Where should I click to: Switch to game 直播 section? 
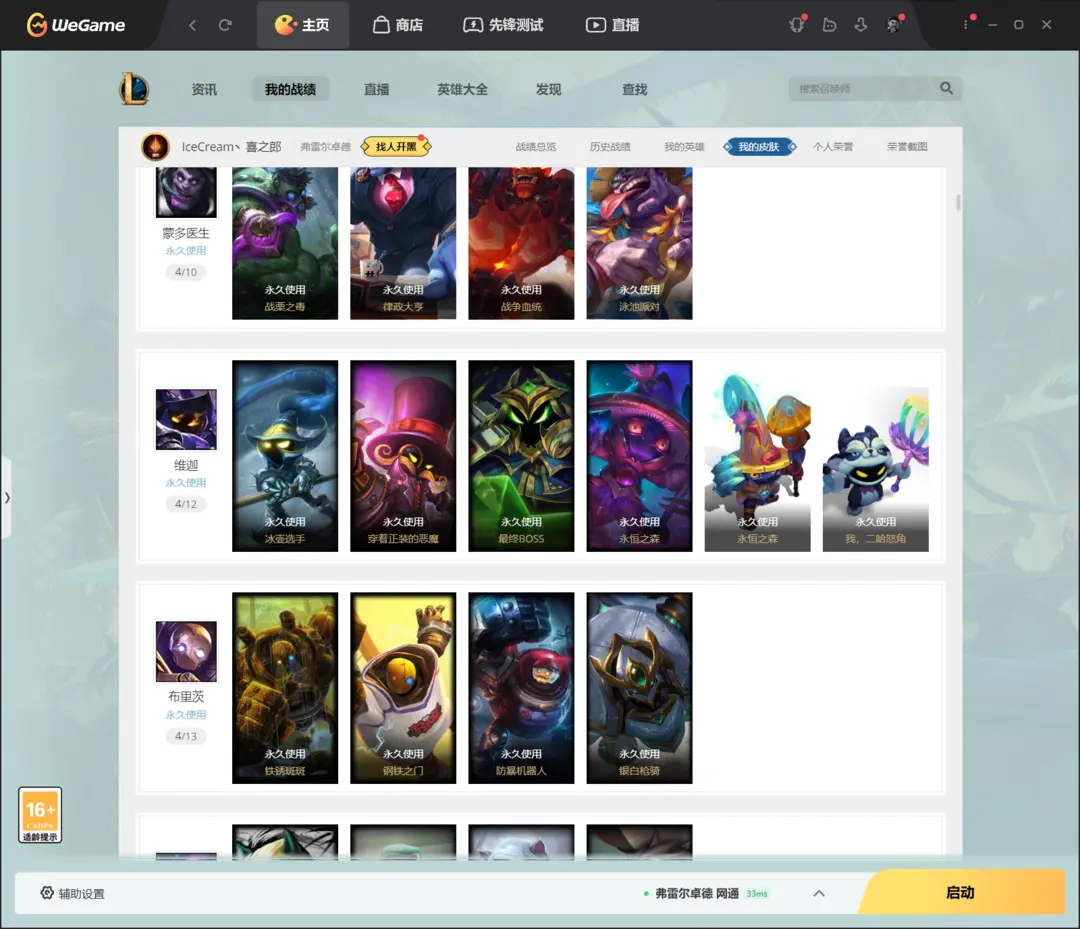pos(376,90)
